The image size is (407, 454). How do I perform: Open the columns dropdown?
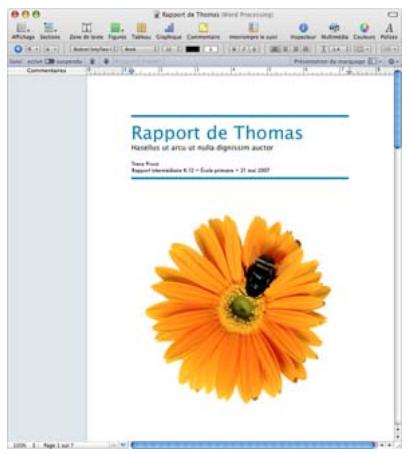362,49
